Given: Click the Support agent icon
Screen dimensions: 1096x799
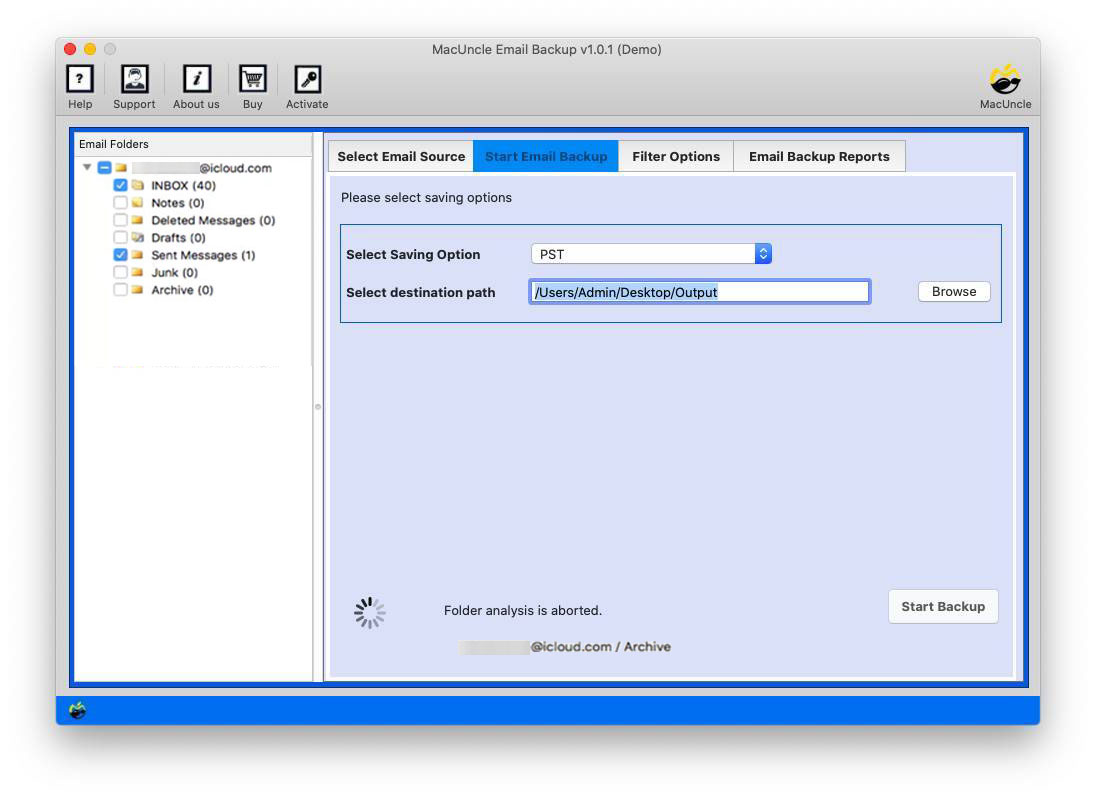Looking at the screenshot, I should point(134,80).
